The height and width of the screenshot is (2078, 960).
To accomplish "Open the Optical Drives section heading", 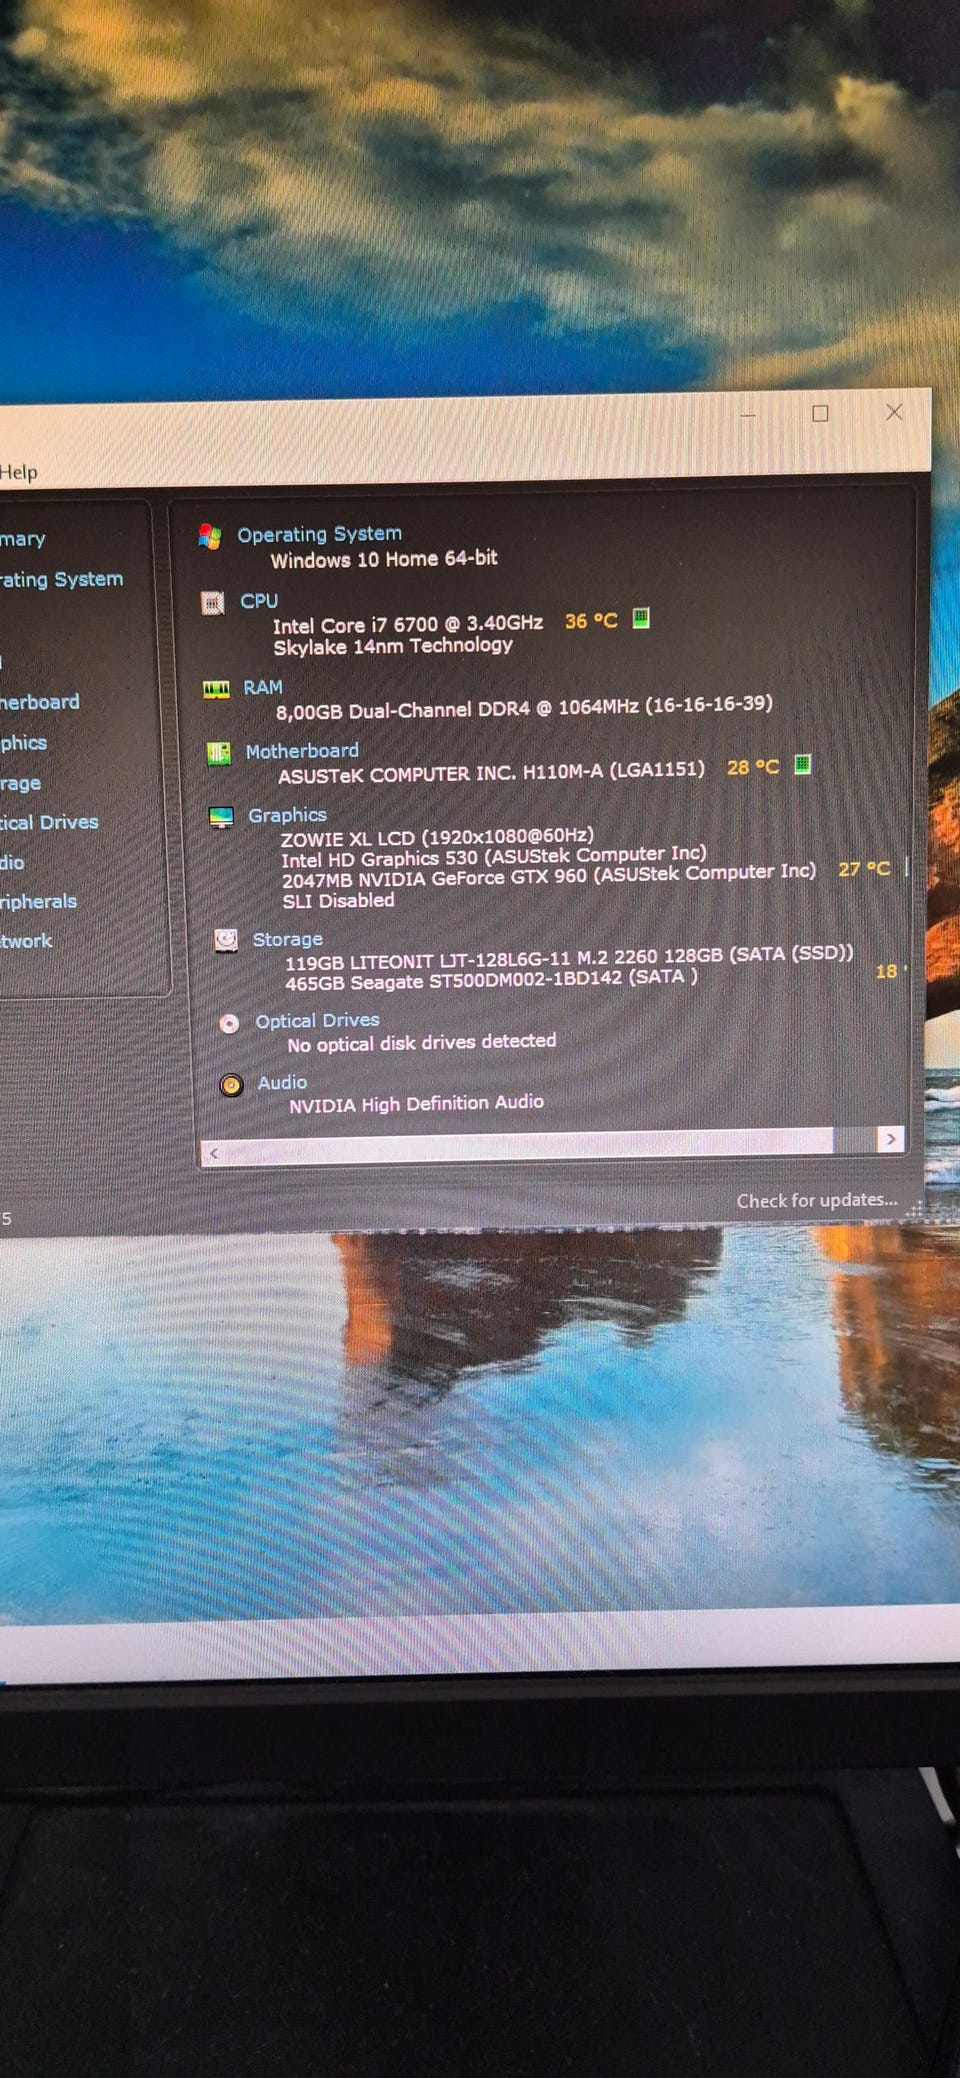I will coord(317,1021).
